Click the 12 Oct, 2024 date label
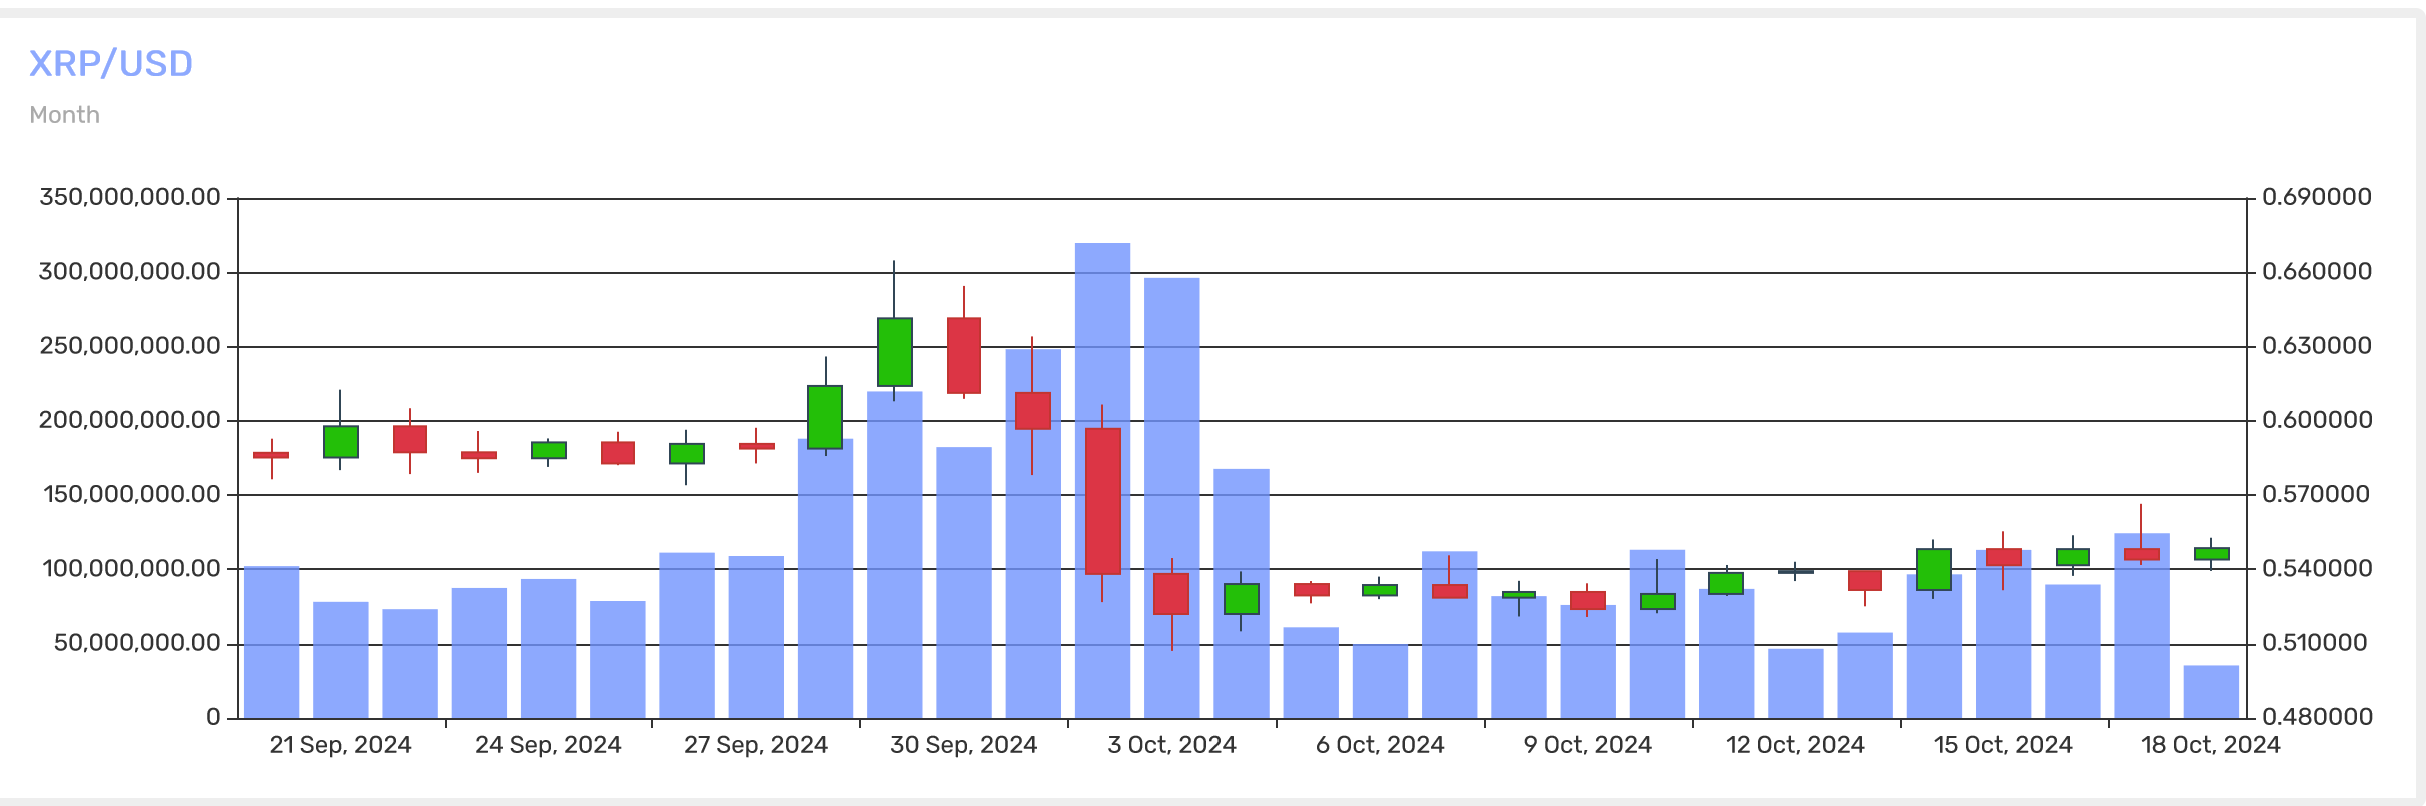 (x=1796, y=745)
